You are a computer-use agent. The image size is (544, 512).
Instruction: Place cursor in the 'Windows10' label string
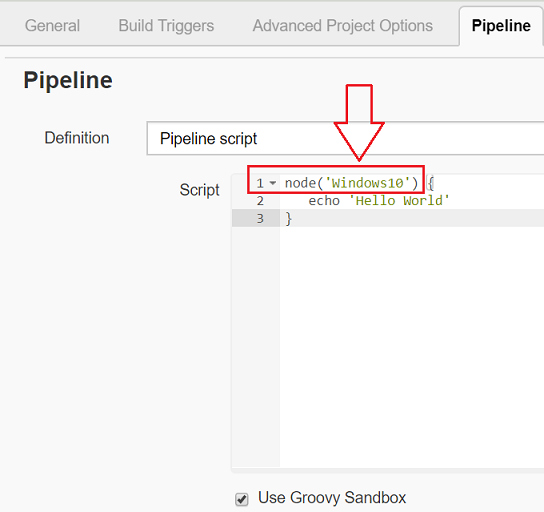tap(367, 183)
